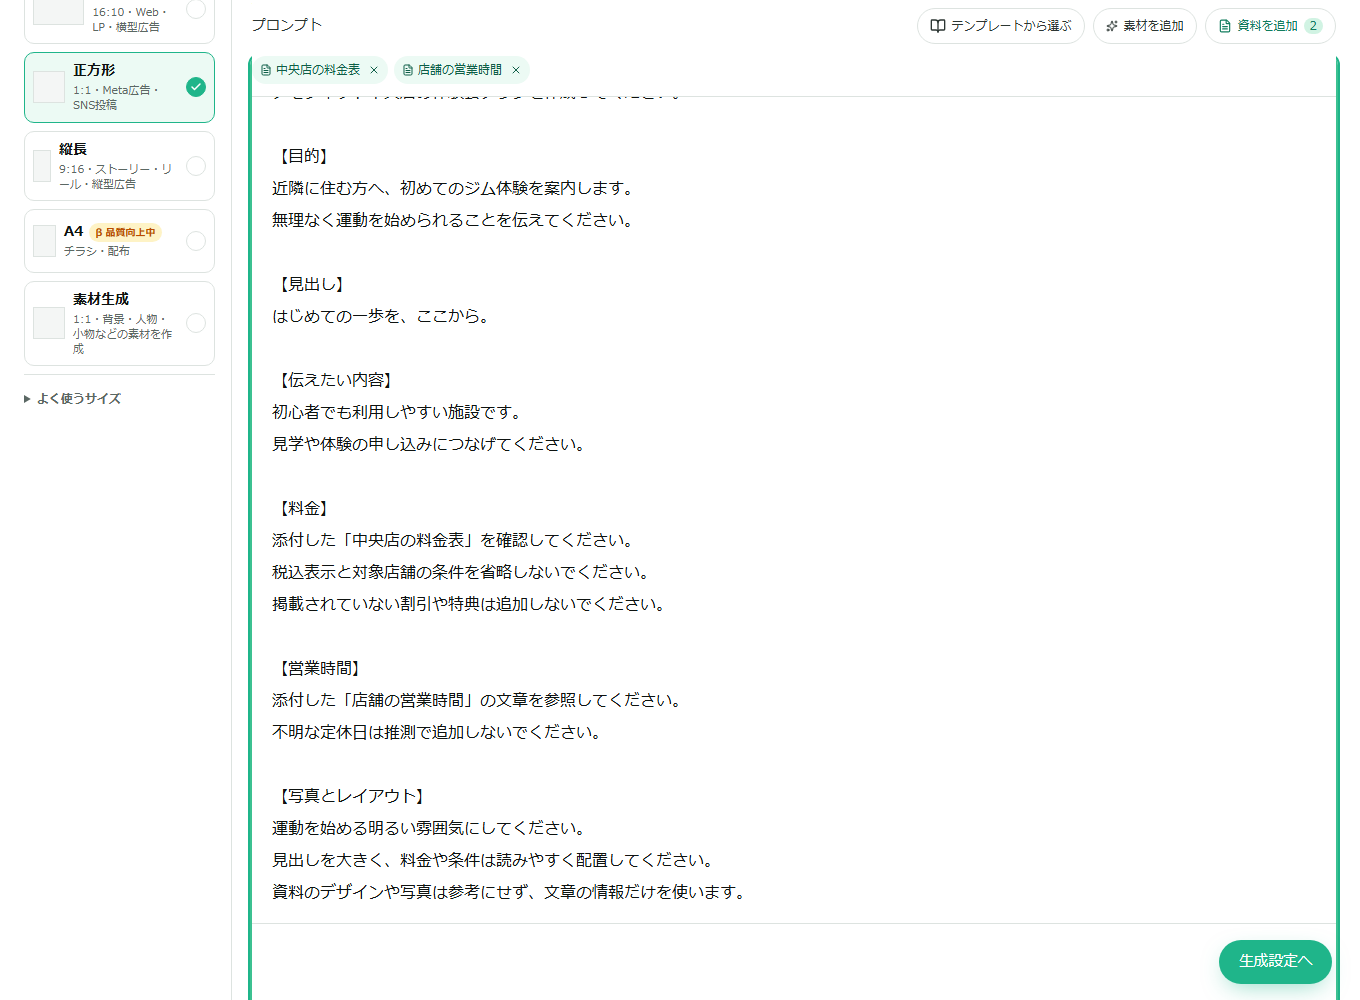Expand the よく使うサイズ section
The width and height of the screenshot is (1360, 1000).
(x=72, y=398)
